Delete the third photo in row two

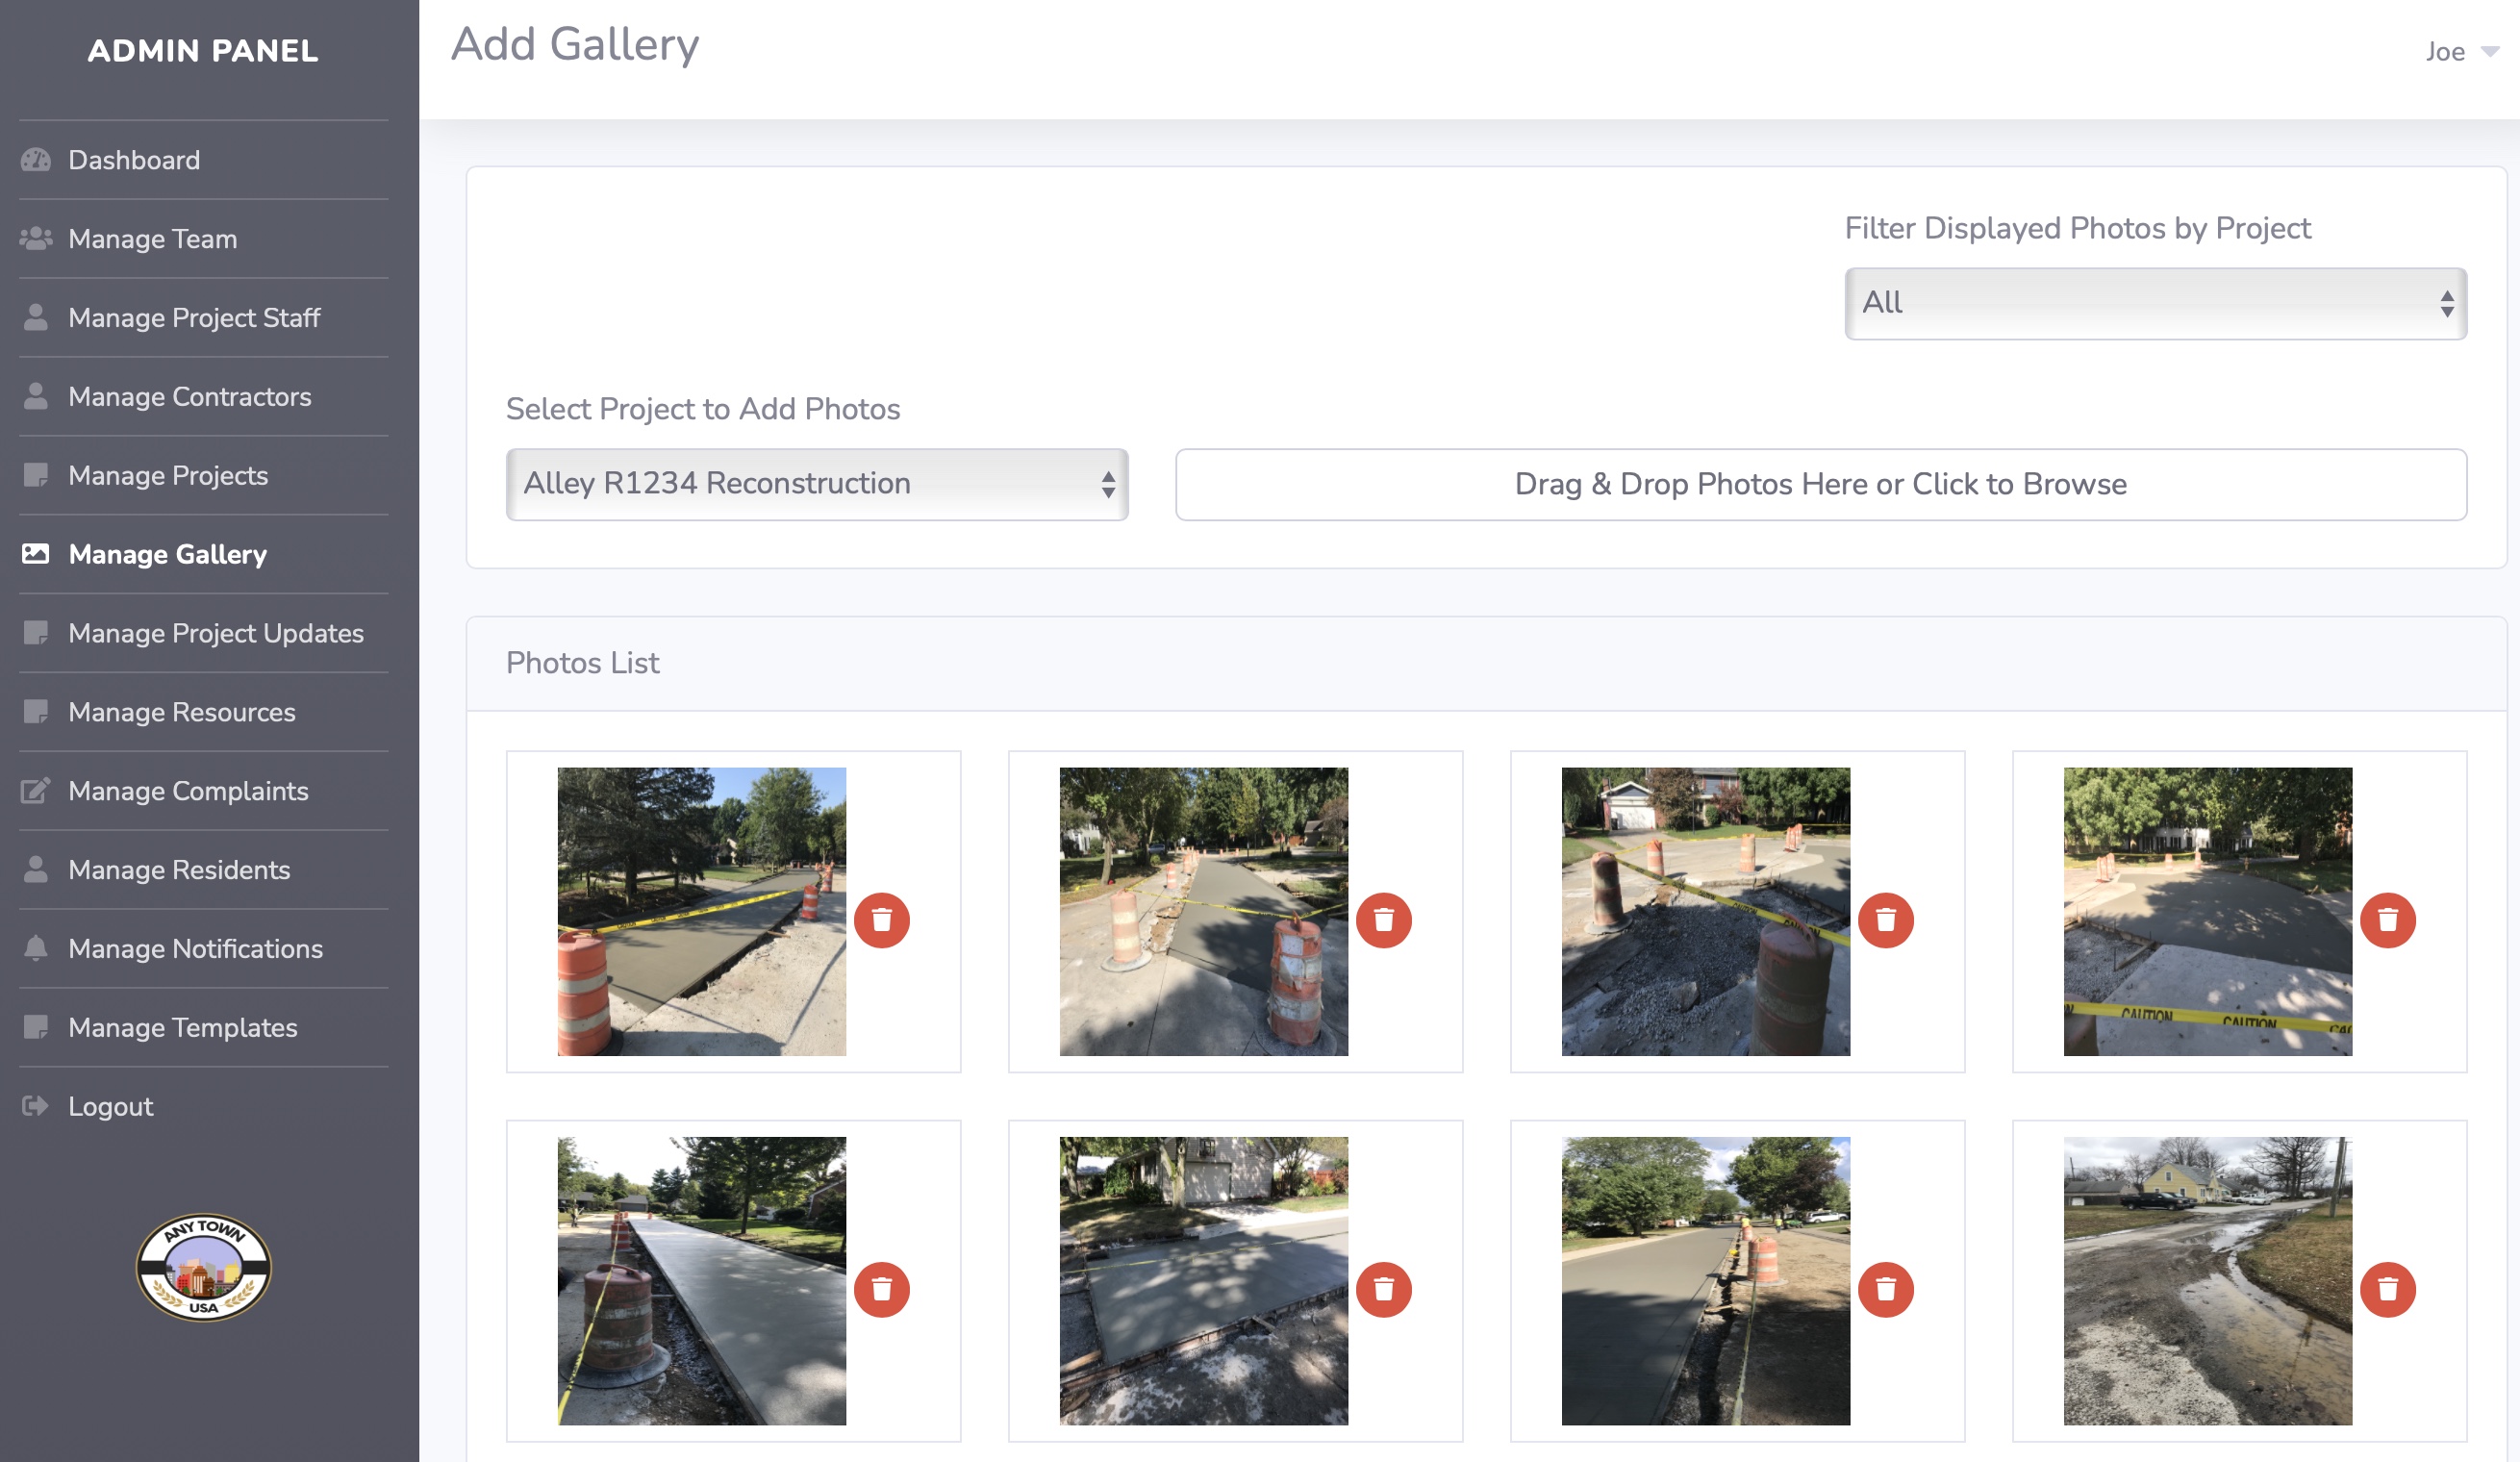(x=1886, y=1290)
